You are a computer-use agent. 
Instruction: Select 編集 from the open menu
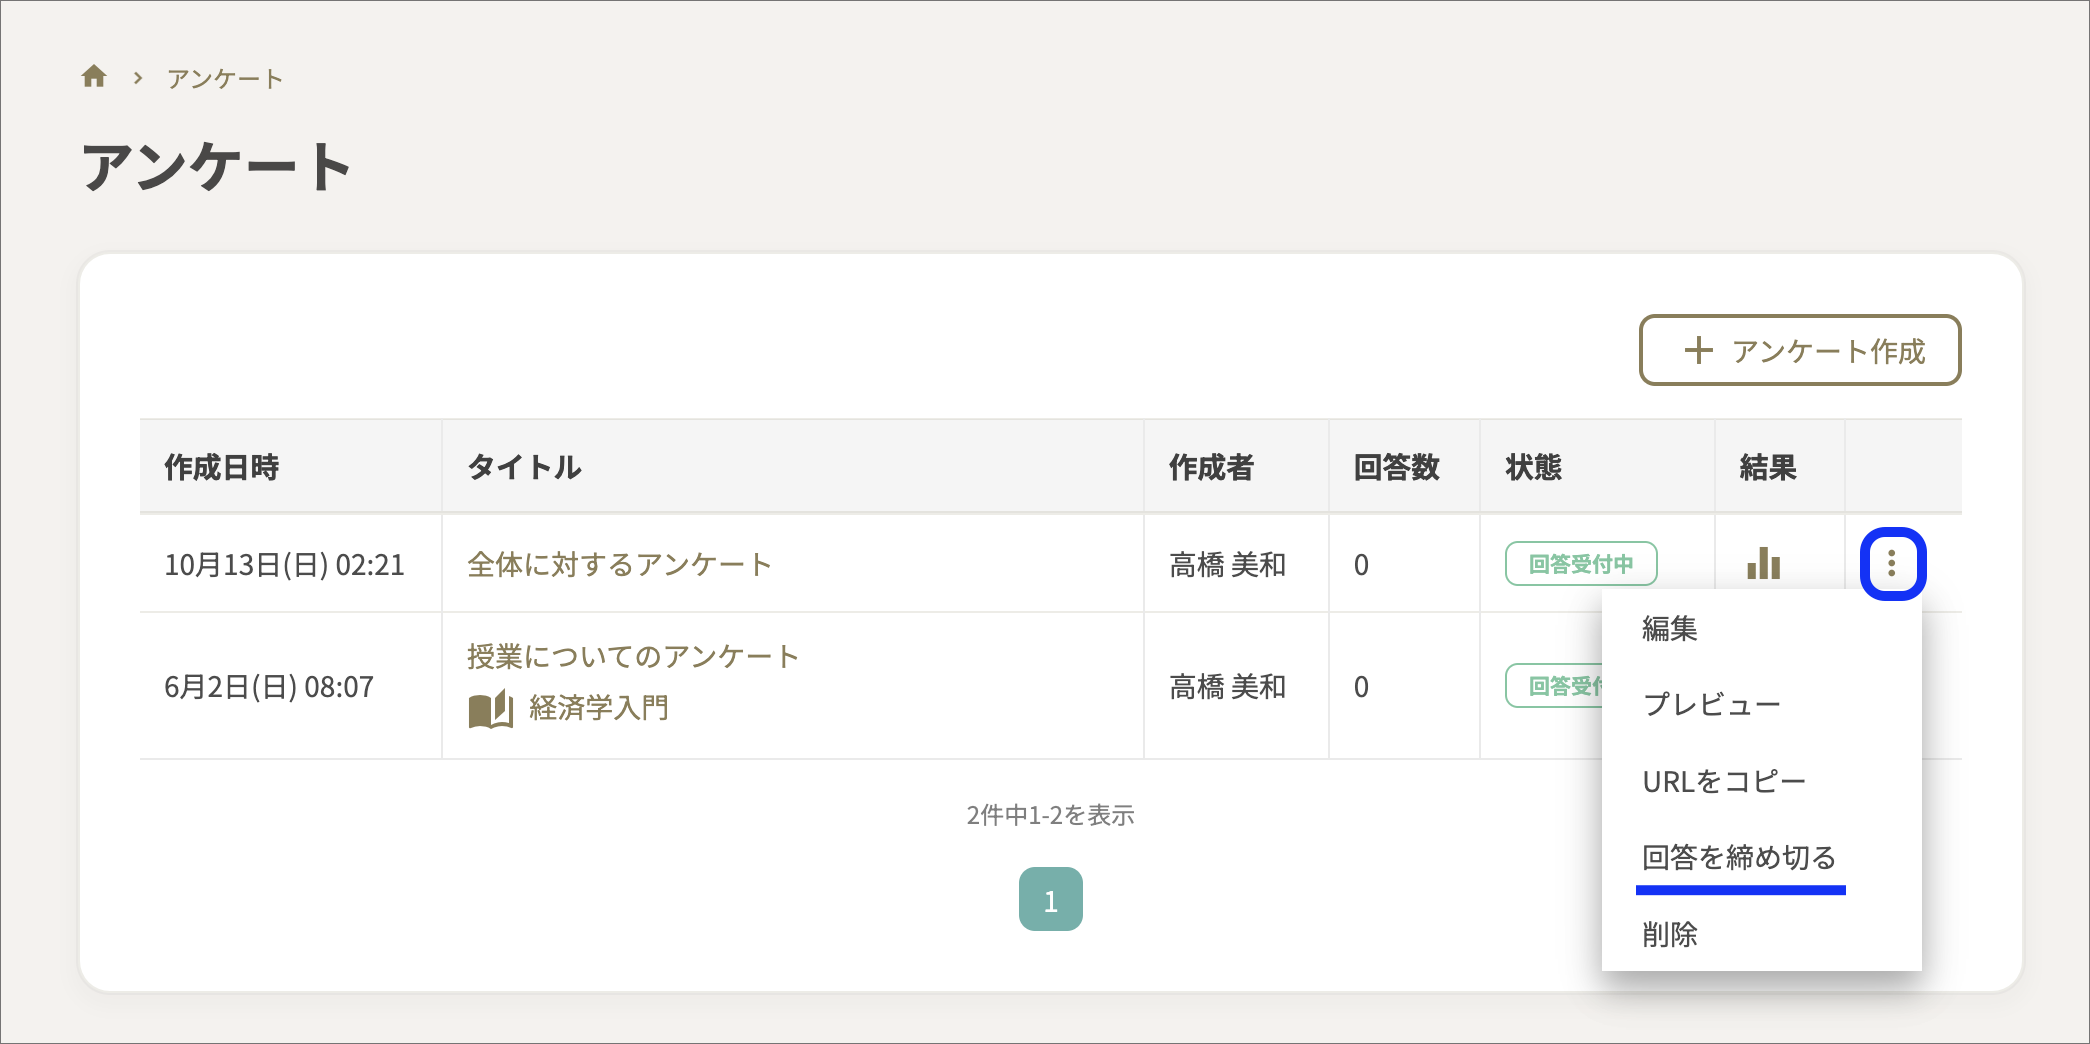pyautogui.click(x=1668, y=628)
